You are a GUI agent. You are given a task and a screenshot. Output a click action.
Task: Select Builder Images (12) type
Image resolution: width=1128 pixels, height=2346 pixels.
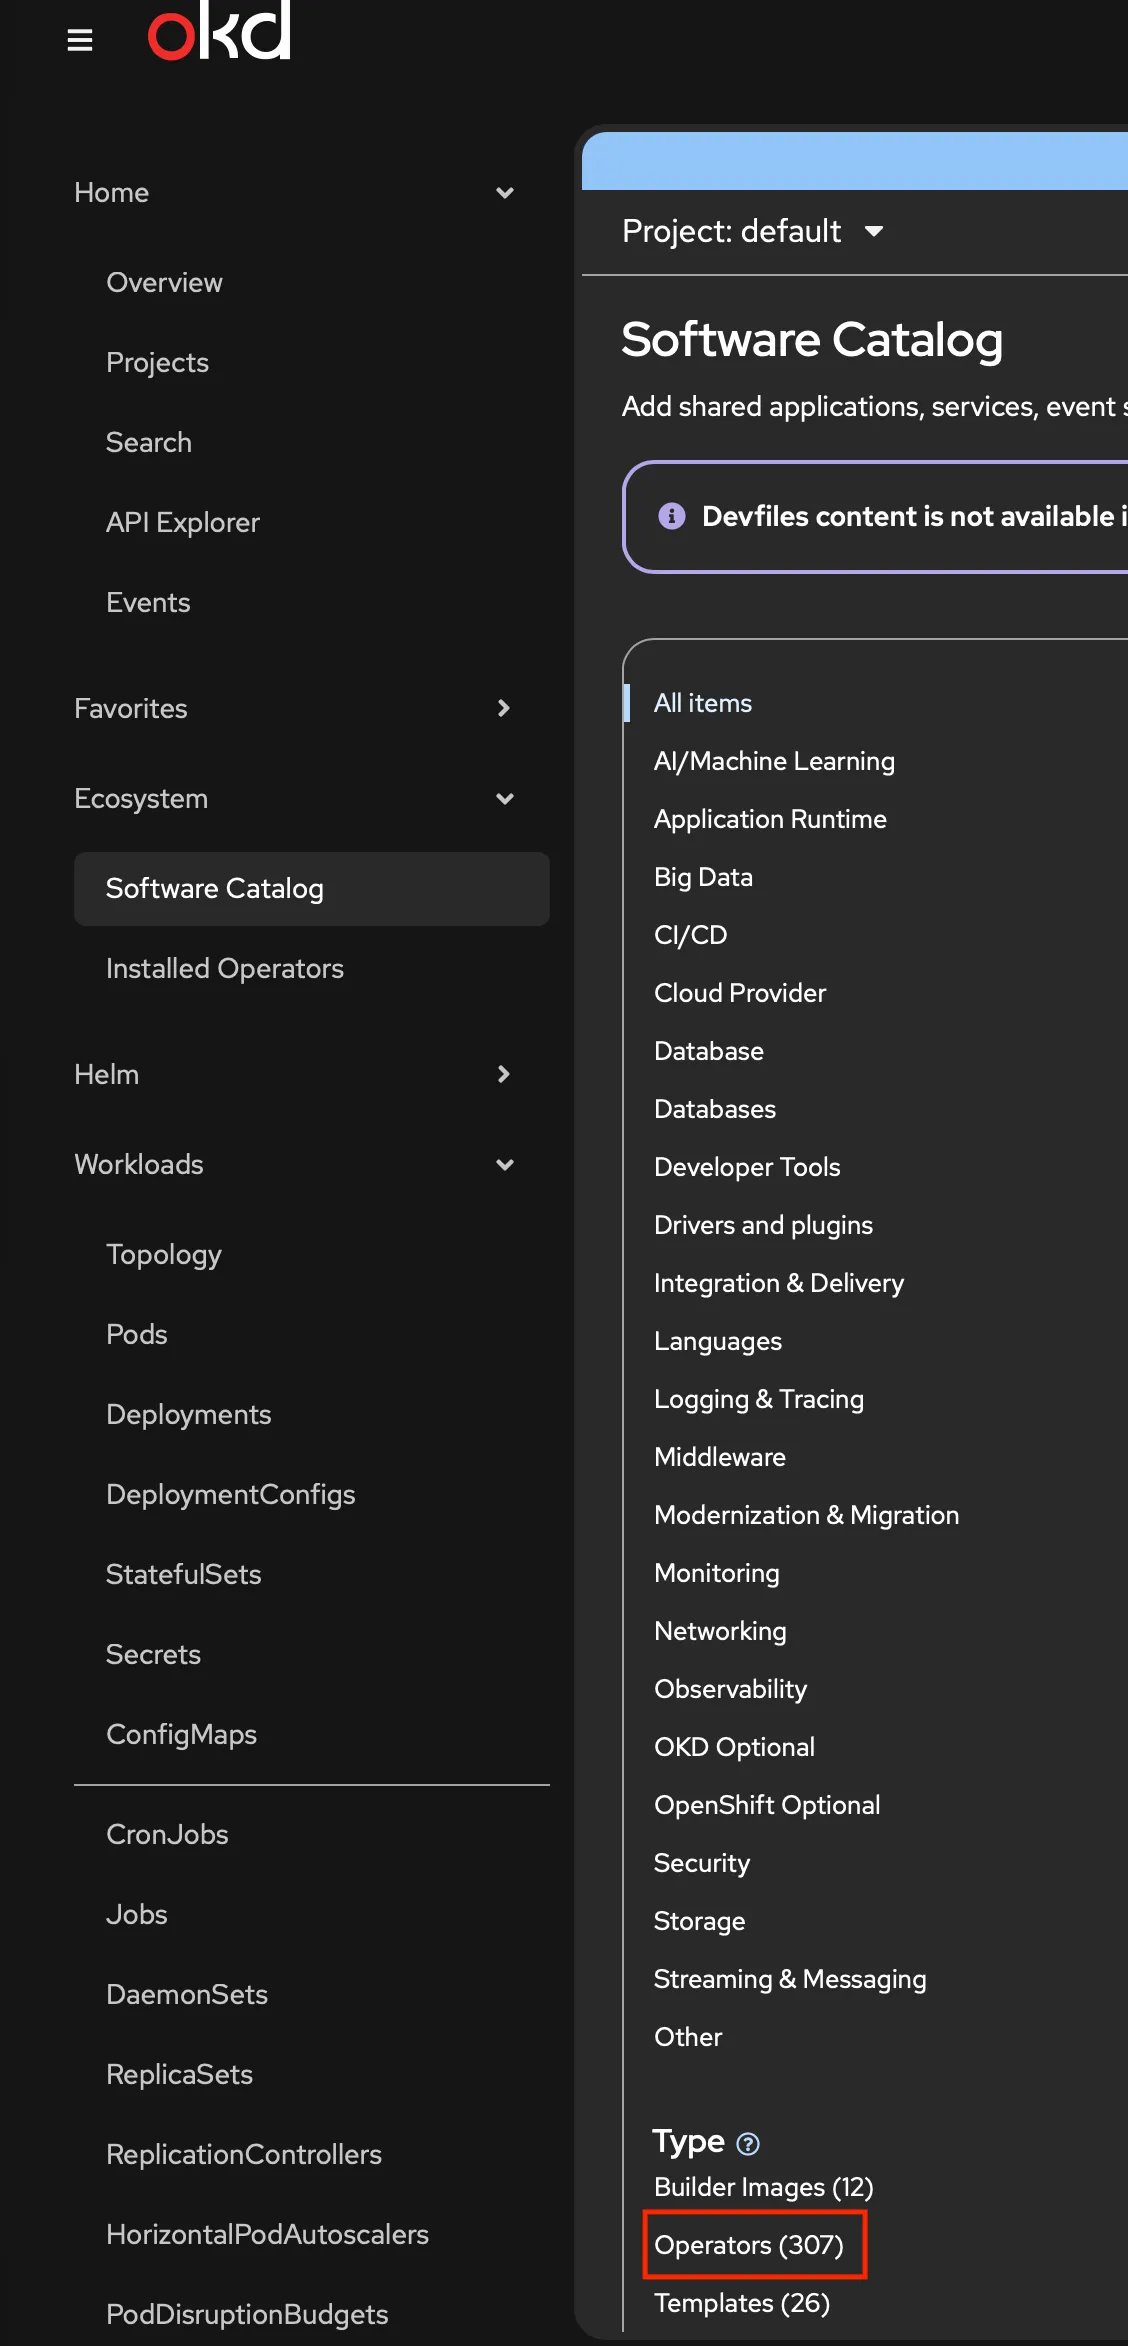(x=764, y=2187)
